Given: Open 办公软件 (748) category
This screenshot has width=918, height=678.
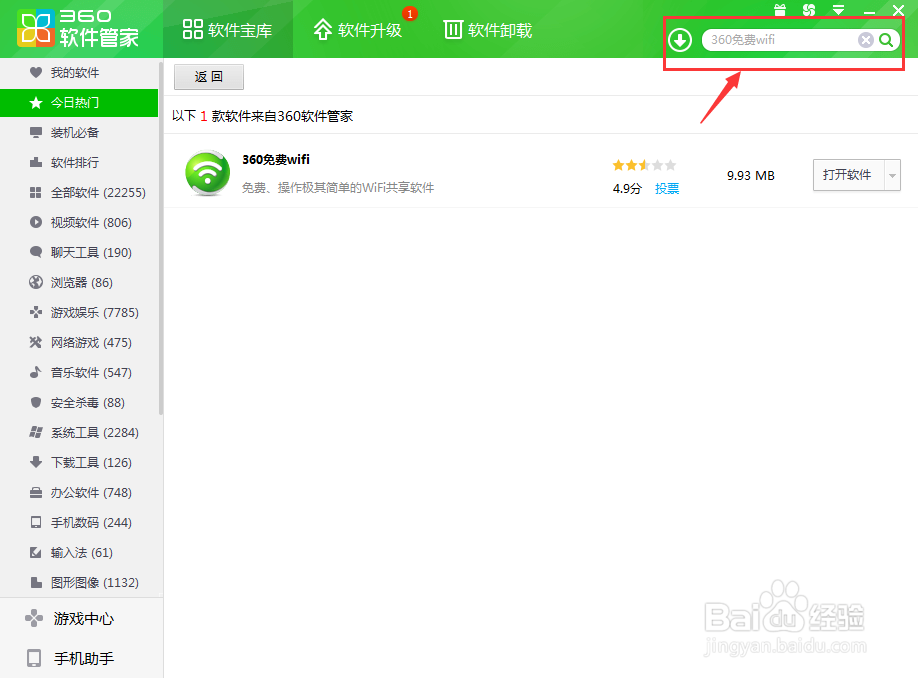Looking at the screenshot, I should pyautogui.click(x=79, y=492).
